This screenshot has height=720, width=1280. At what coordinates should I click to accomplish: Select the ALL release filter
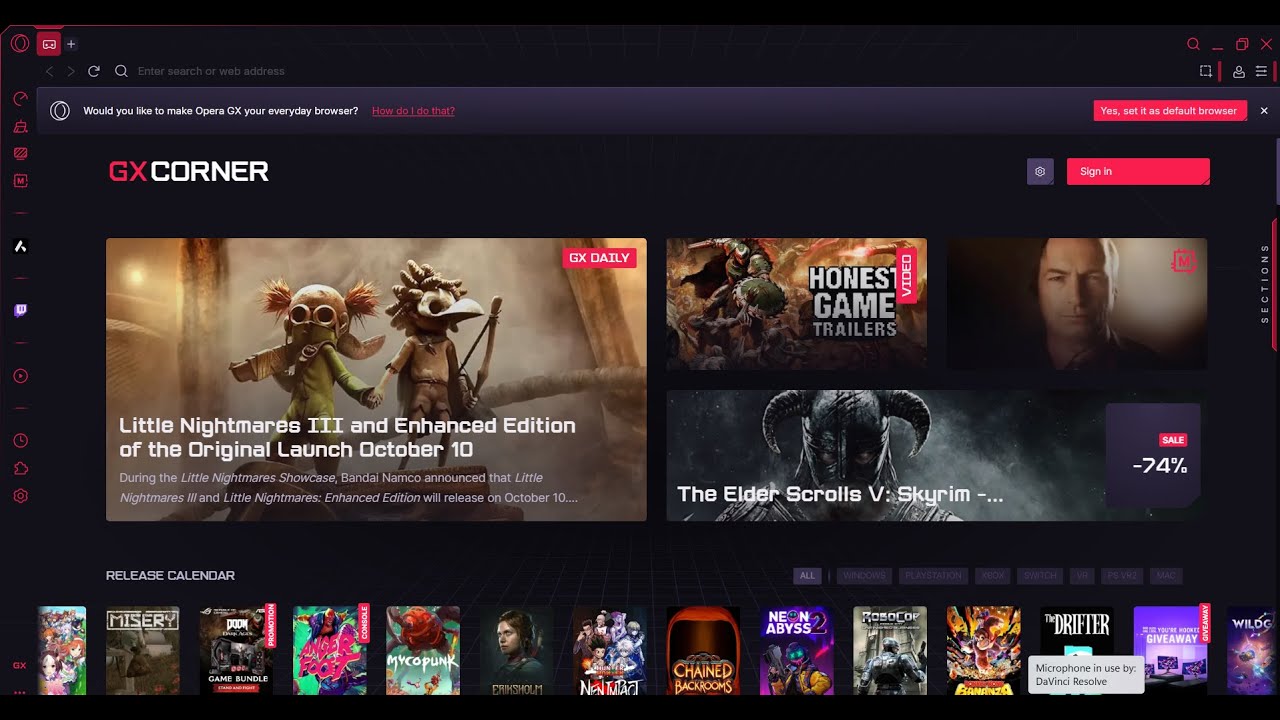click(x=808, y=576)
